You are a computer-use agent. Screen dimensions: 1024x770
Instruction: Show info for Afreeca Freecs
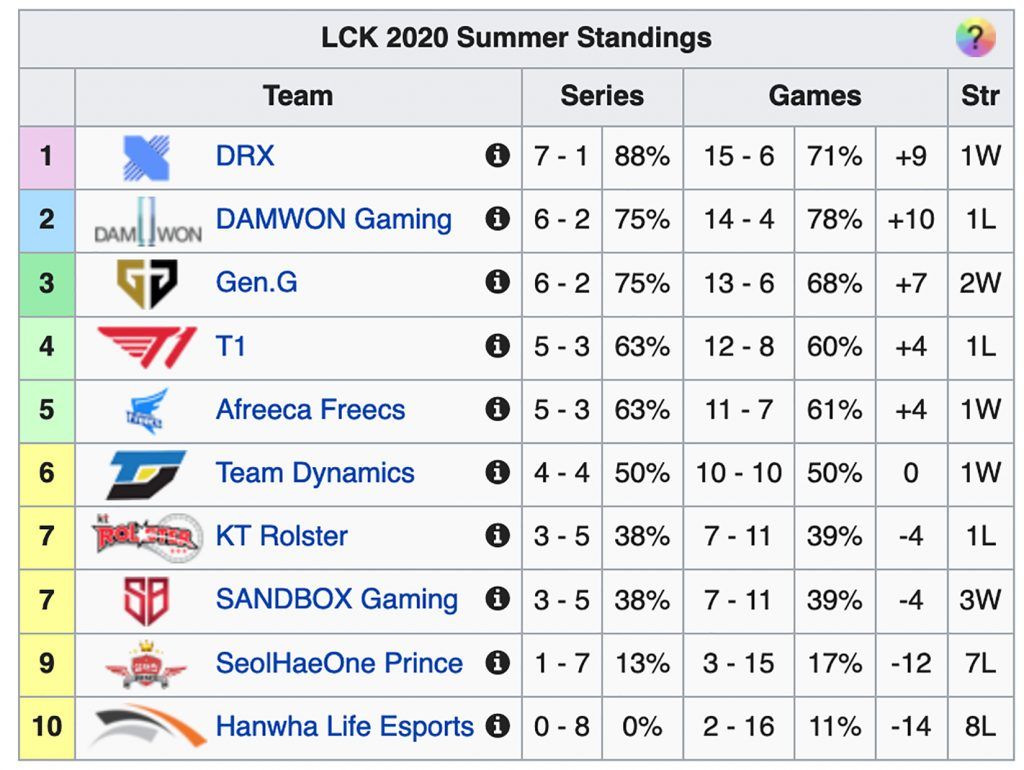[x=497, y=409]
